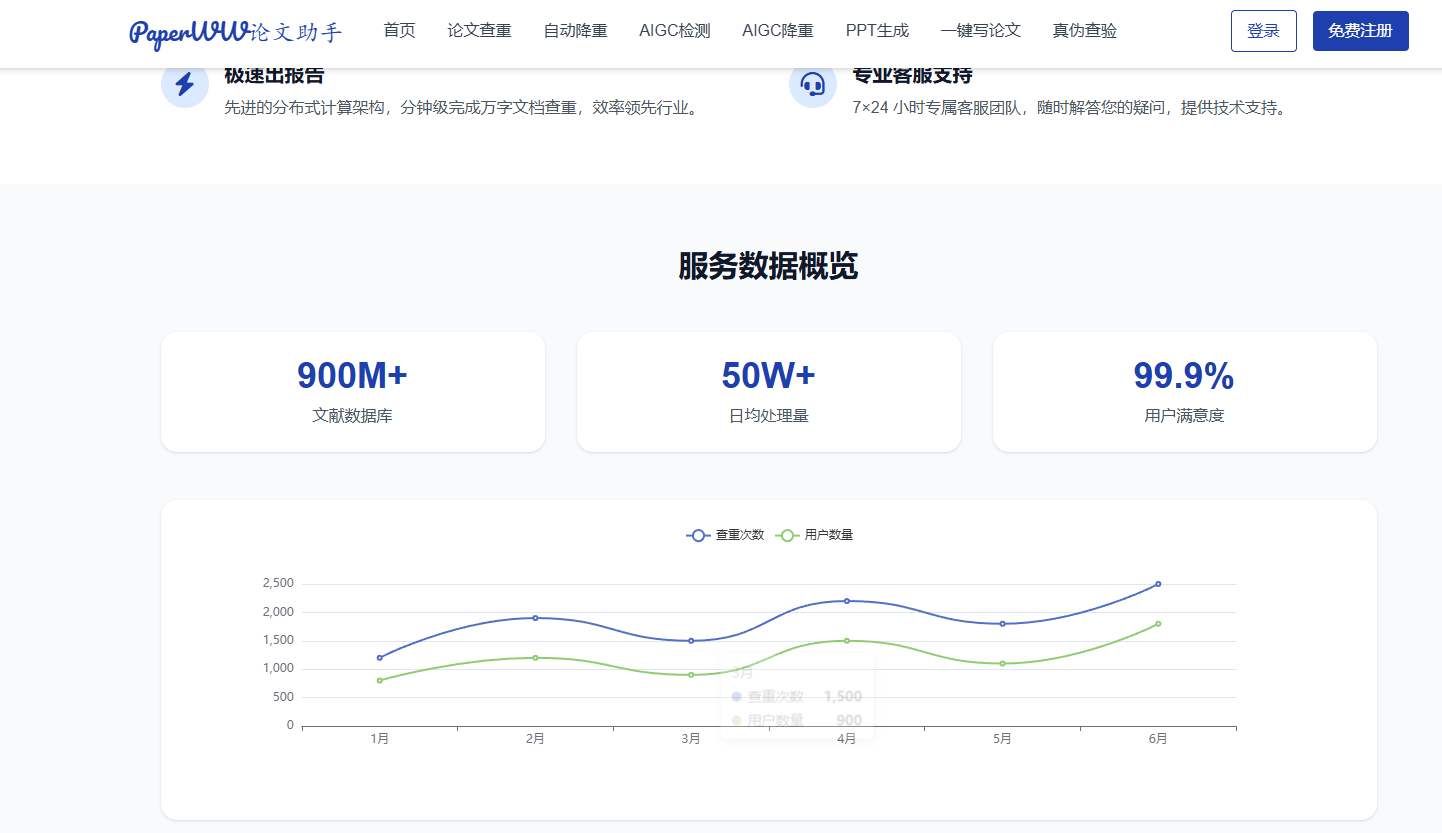The height and width of the screenshot is (833, 1442).
Task: Open the 首页 nav item
Action: tap(399, 31)
